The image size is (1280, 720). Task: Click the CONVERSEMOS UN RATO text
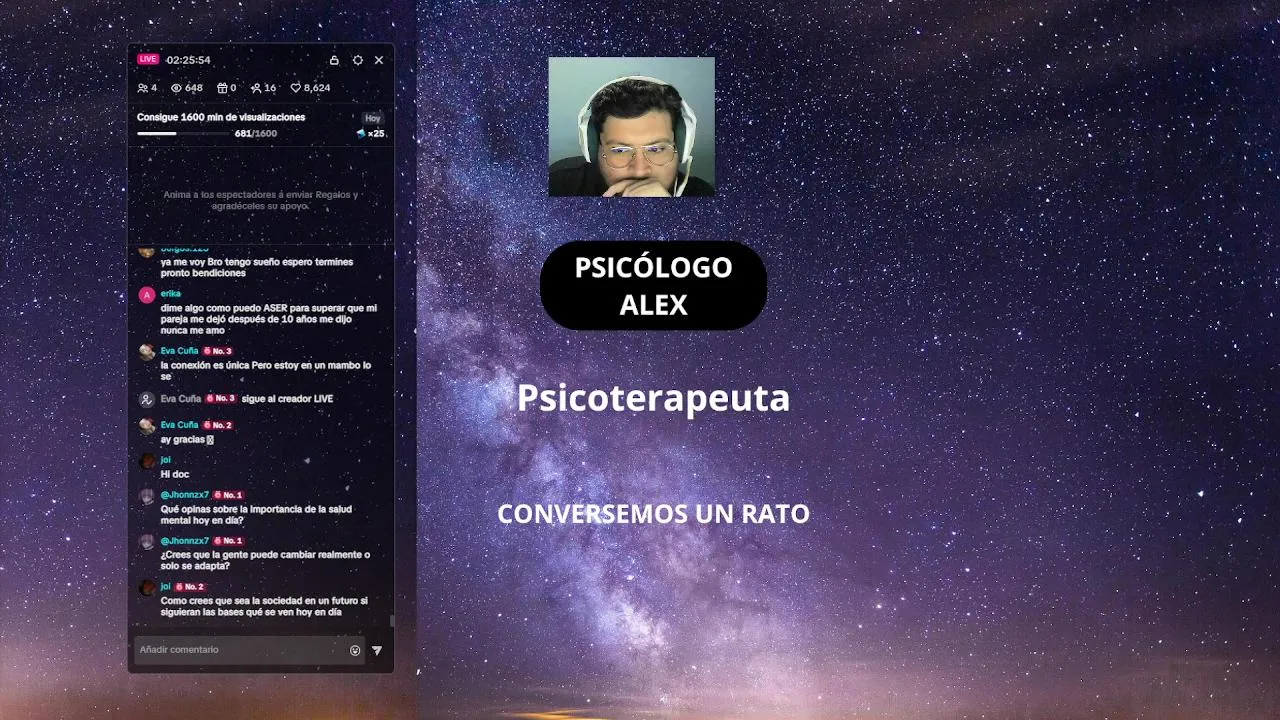tap(653, 514)
